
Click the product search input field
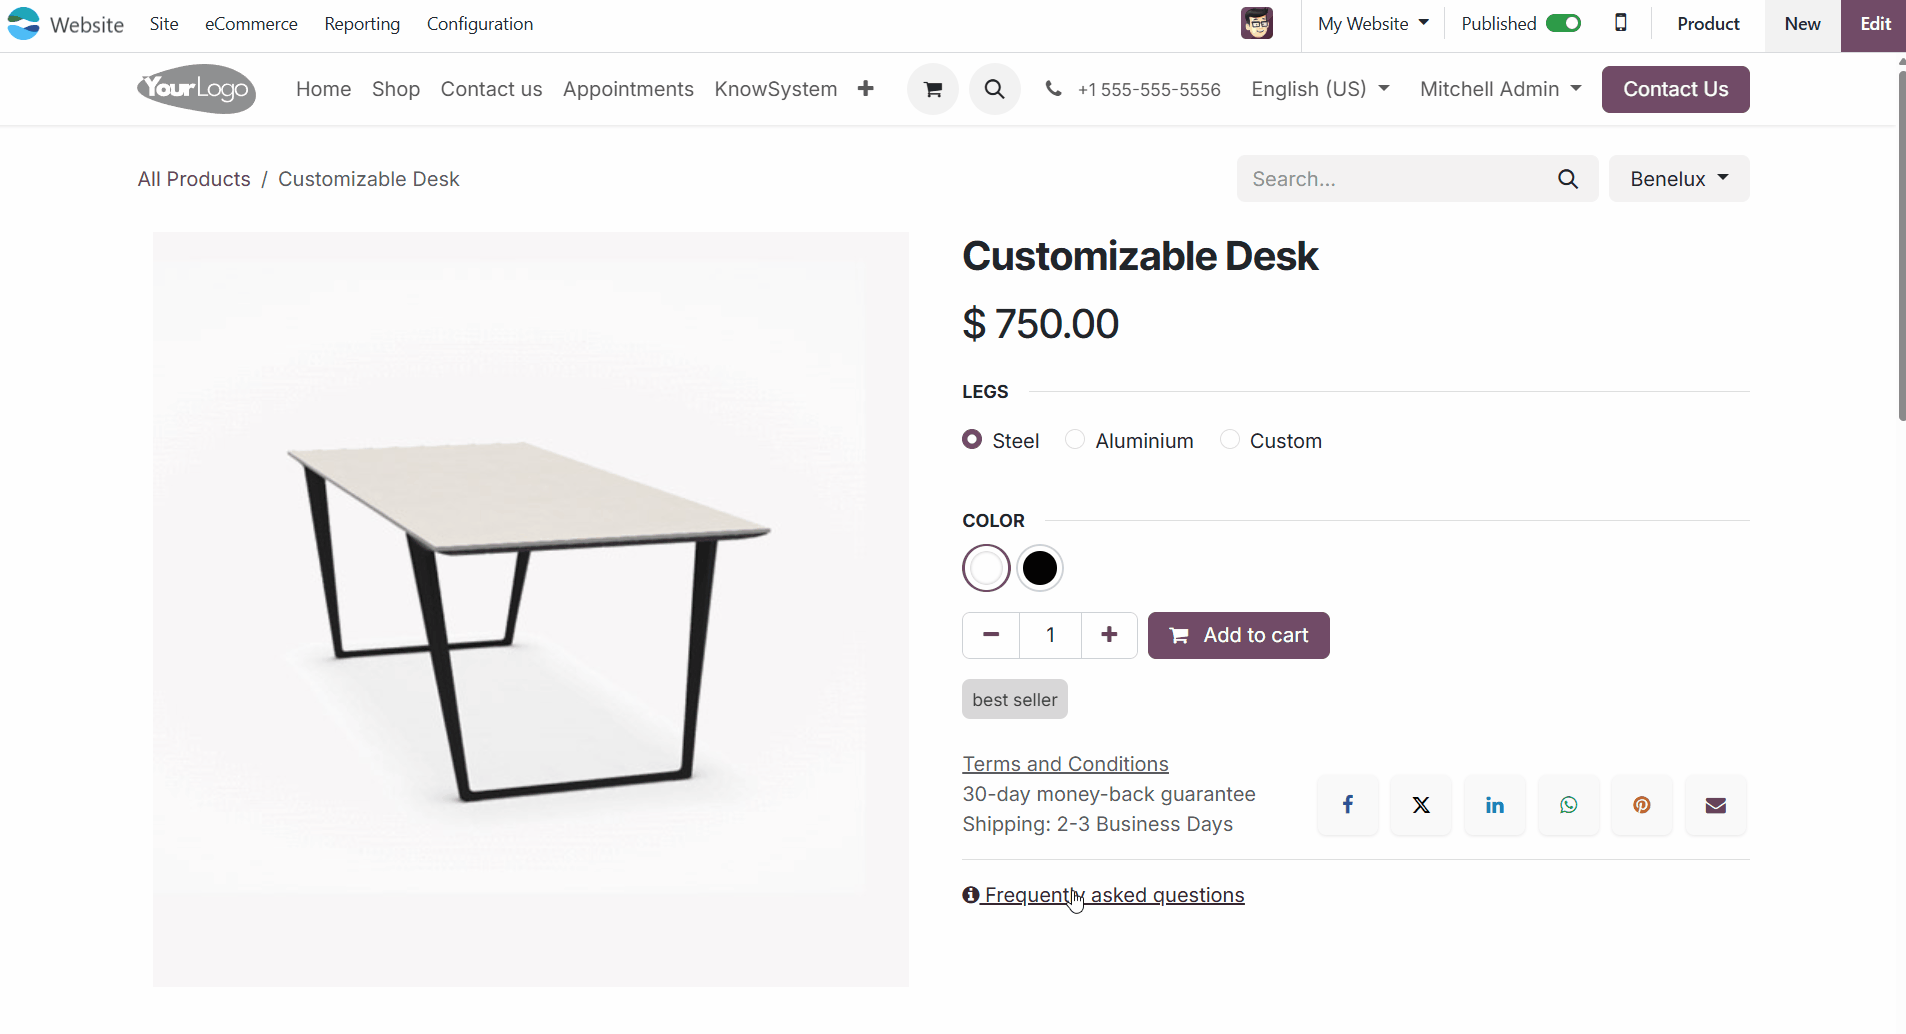(x=1395, y=179)
